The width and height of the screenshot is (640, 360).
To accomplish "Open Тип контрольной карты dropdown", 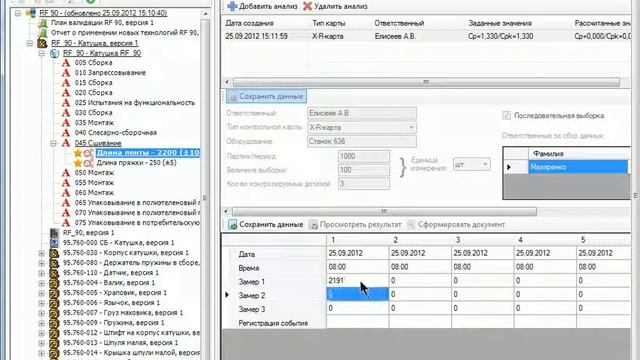I will tap(411, 127).
